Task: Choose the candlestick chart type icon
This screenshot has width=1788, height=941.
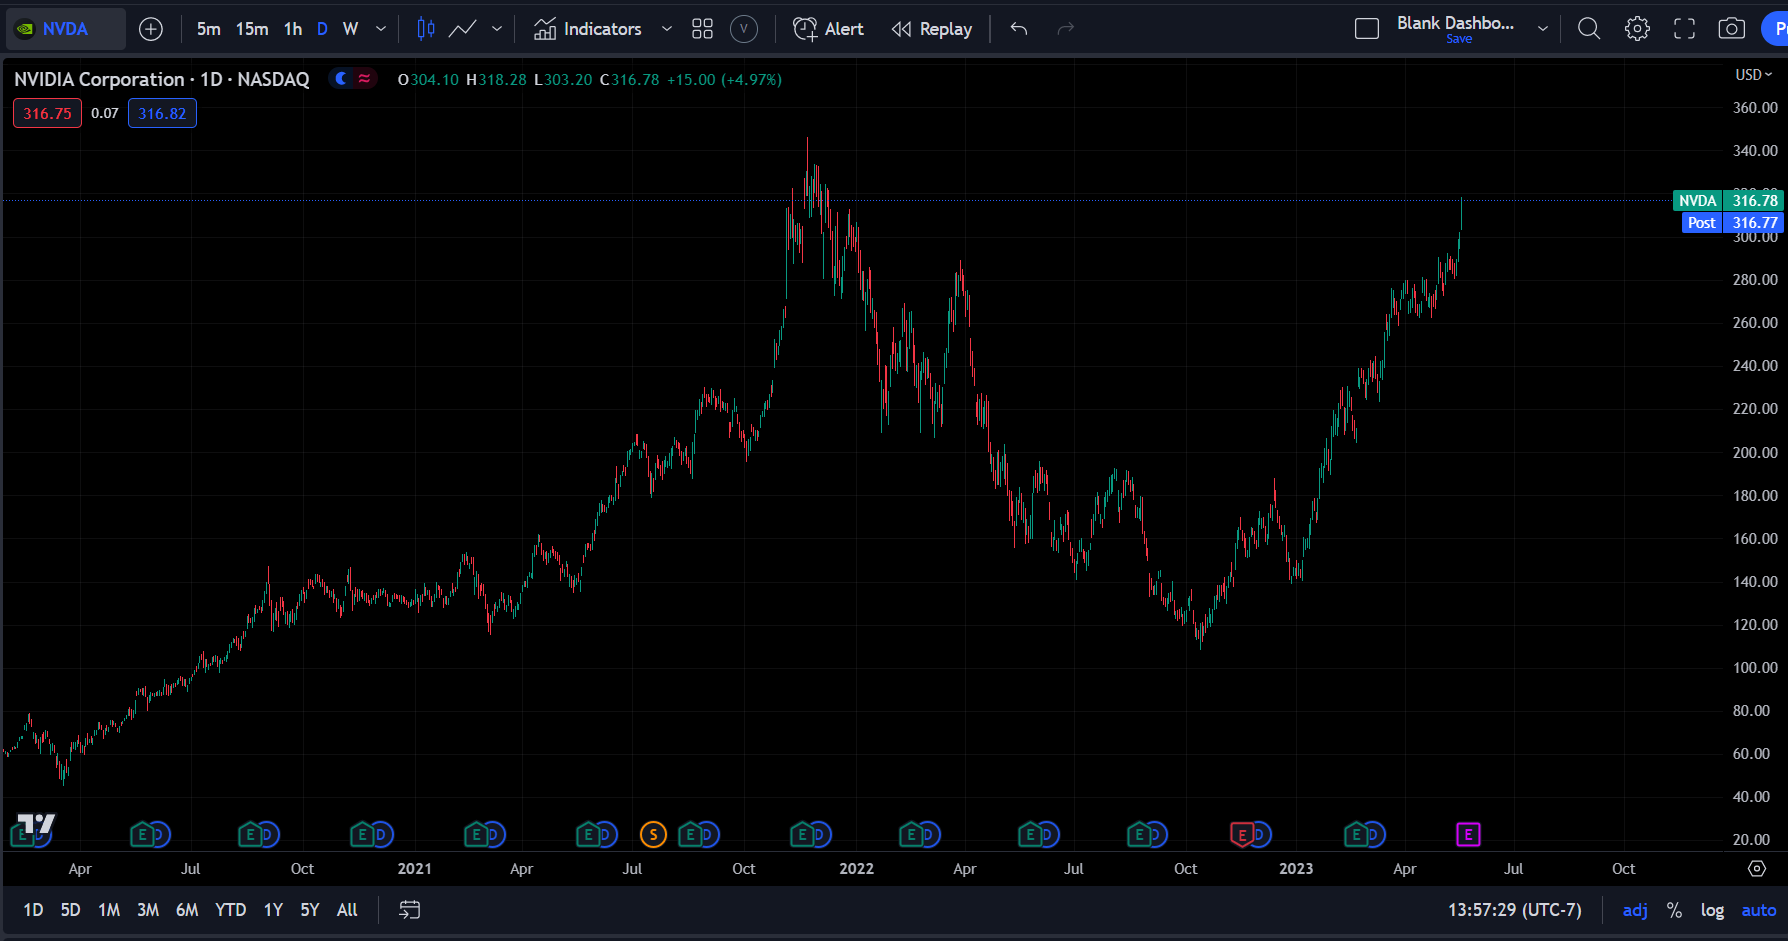Action: pyautogui.click(x=426, y=29)
